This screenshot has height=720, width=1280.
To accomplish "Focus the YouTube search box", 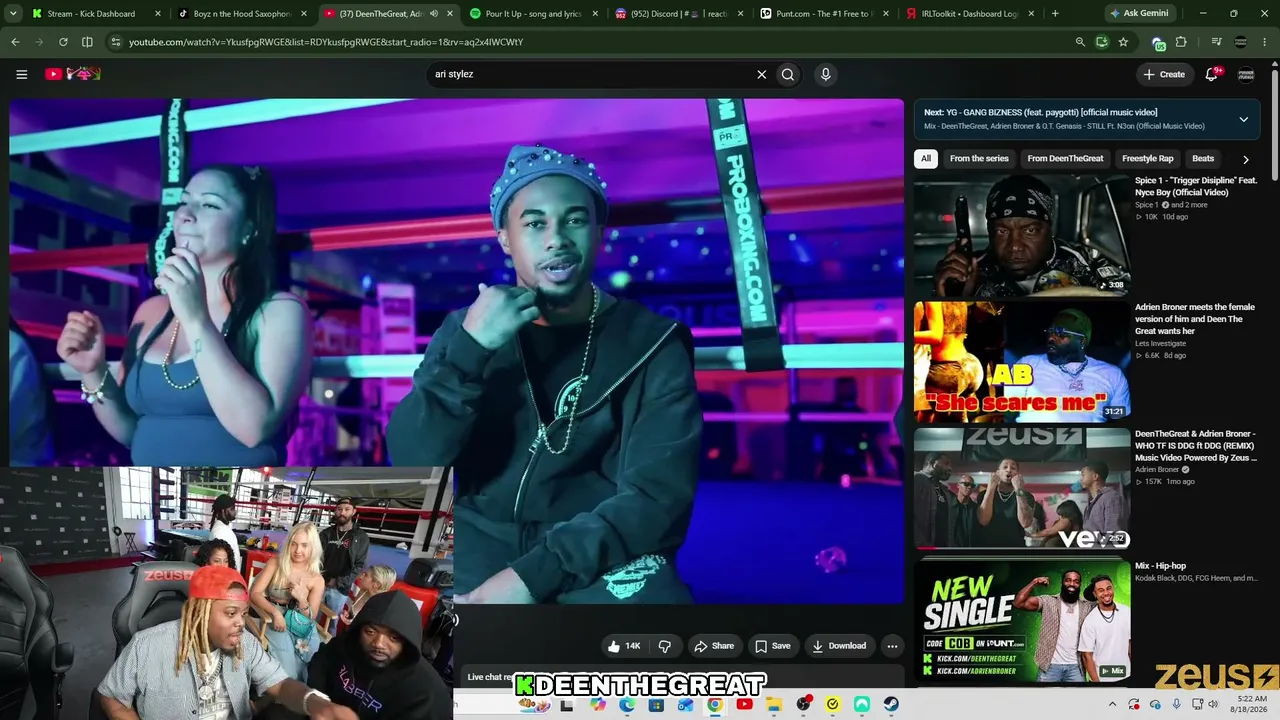I will pos(590,74).
